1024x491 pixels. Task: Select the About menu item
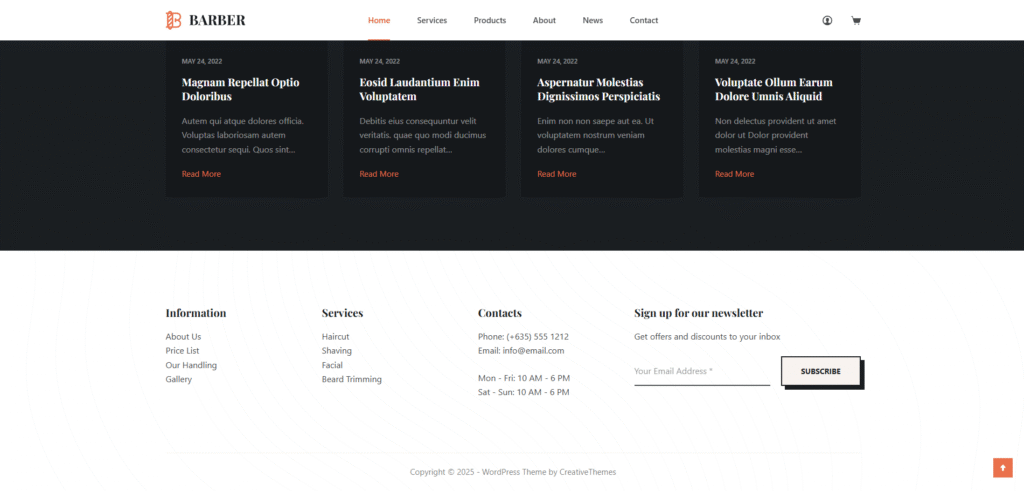[544, 20]
